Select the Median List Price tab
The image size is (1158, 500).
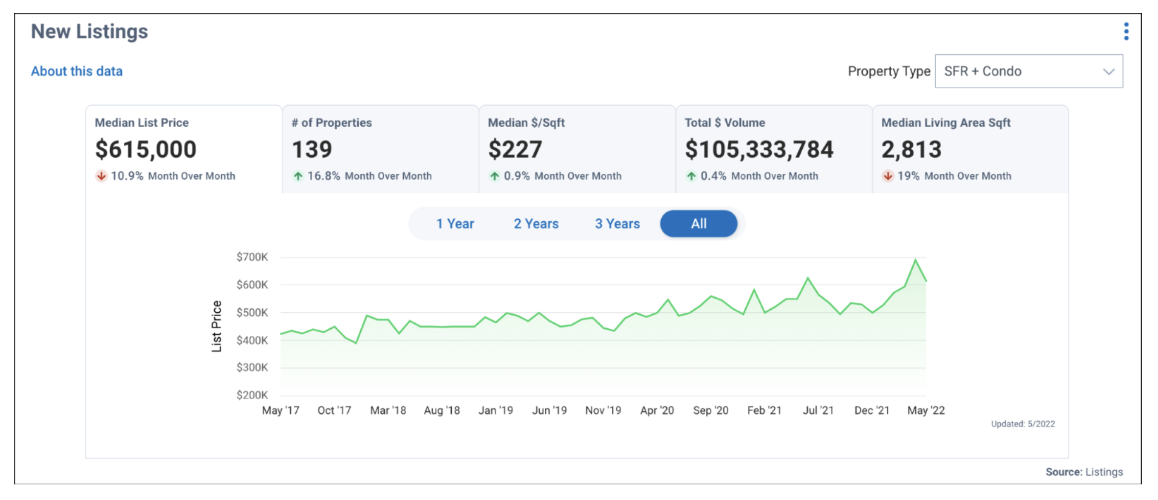(x=184, y=149)
